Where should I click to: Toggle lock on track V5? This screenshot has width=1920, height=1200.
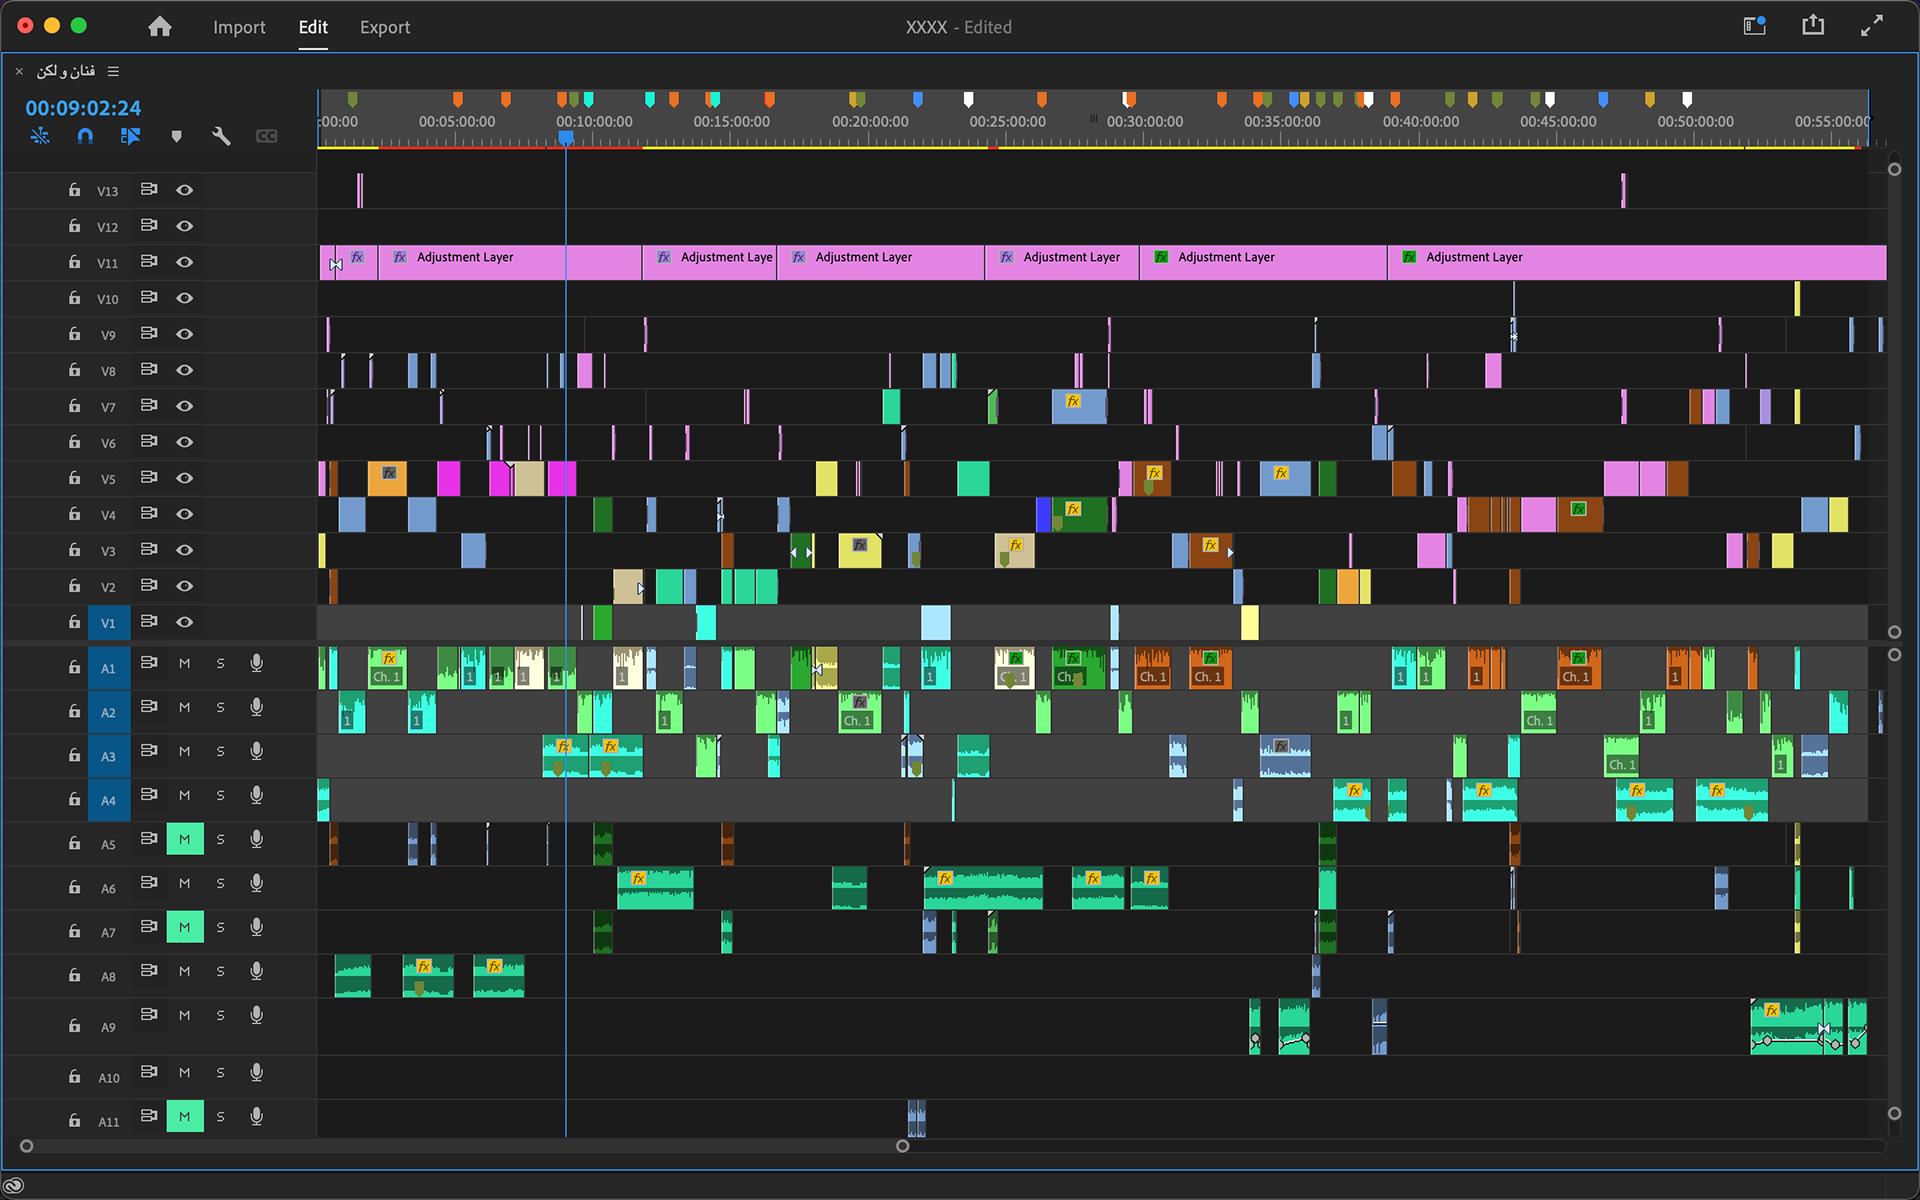[74, 478]
